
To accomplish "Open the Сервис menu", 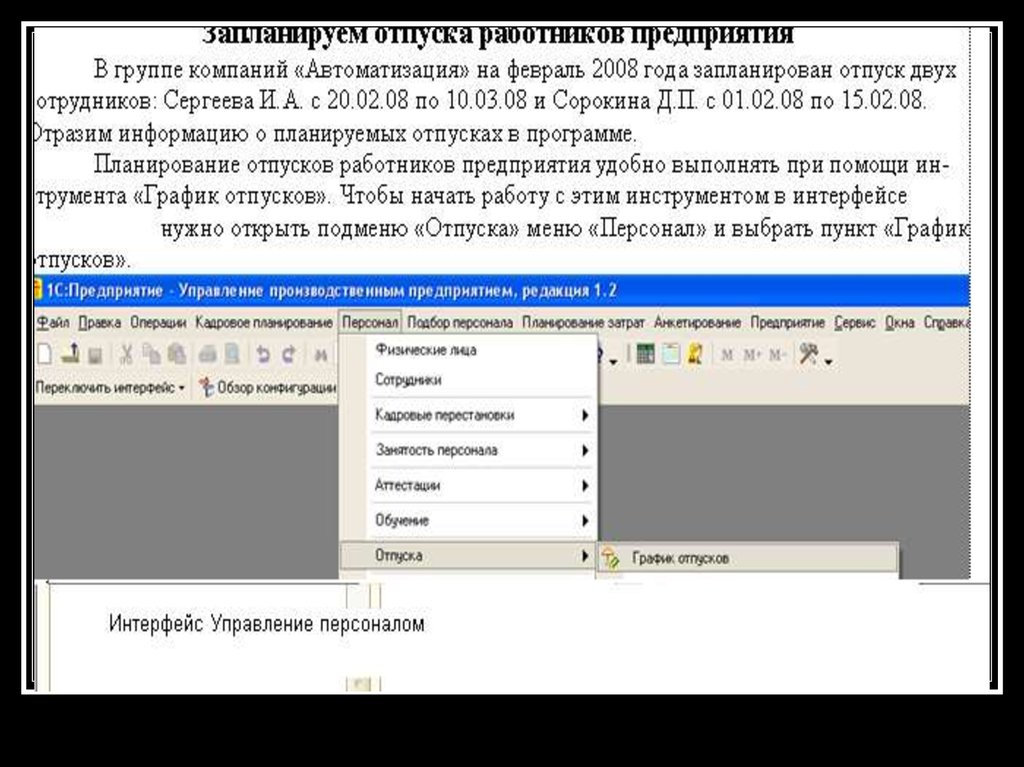I will pyautogui.click(x=855, y=323).
